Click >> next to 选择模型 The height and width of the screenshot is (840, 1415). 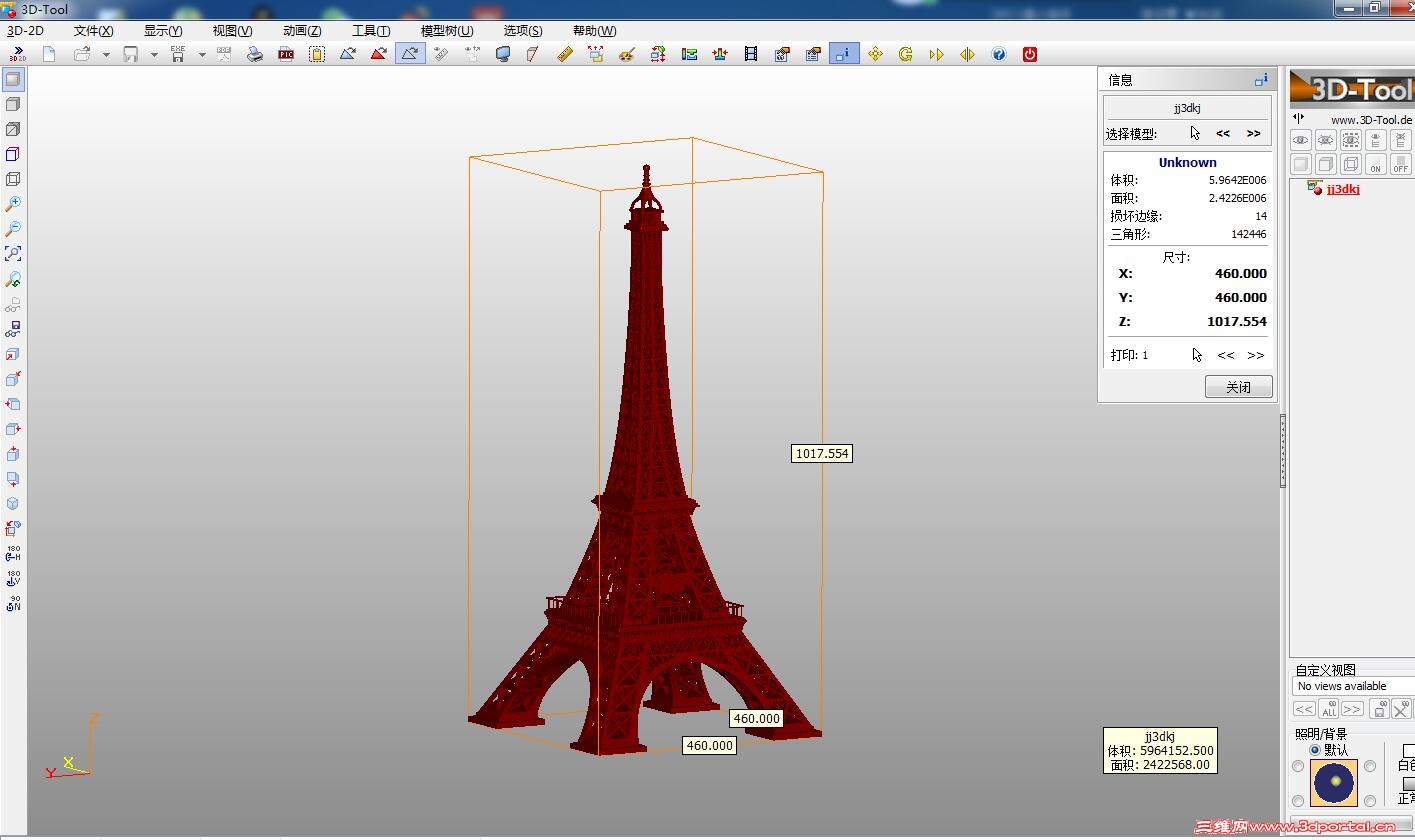(x=1253, y=133)
